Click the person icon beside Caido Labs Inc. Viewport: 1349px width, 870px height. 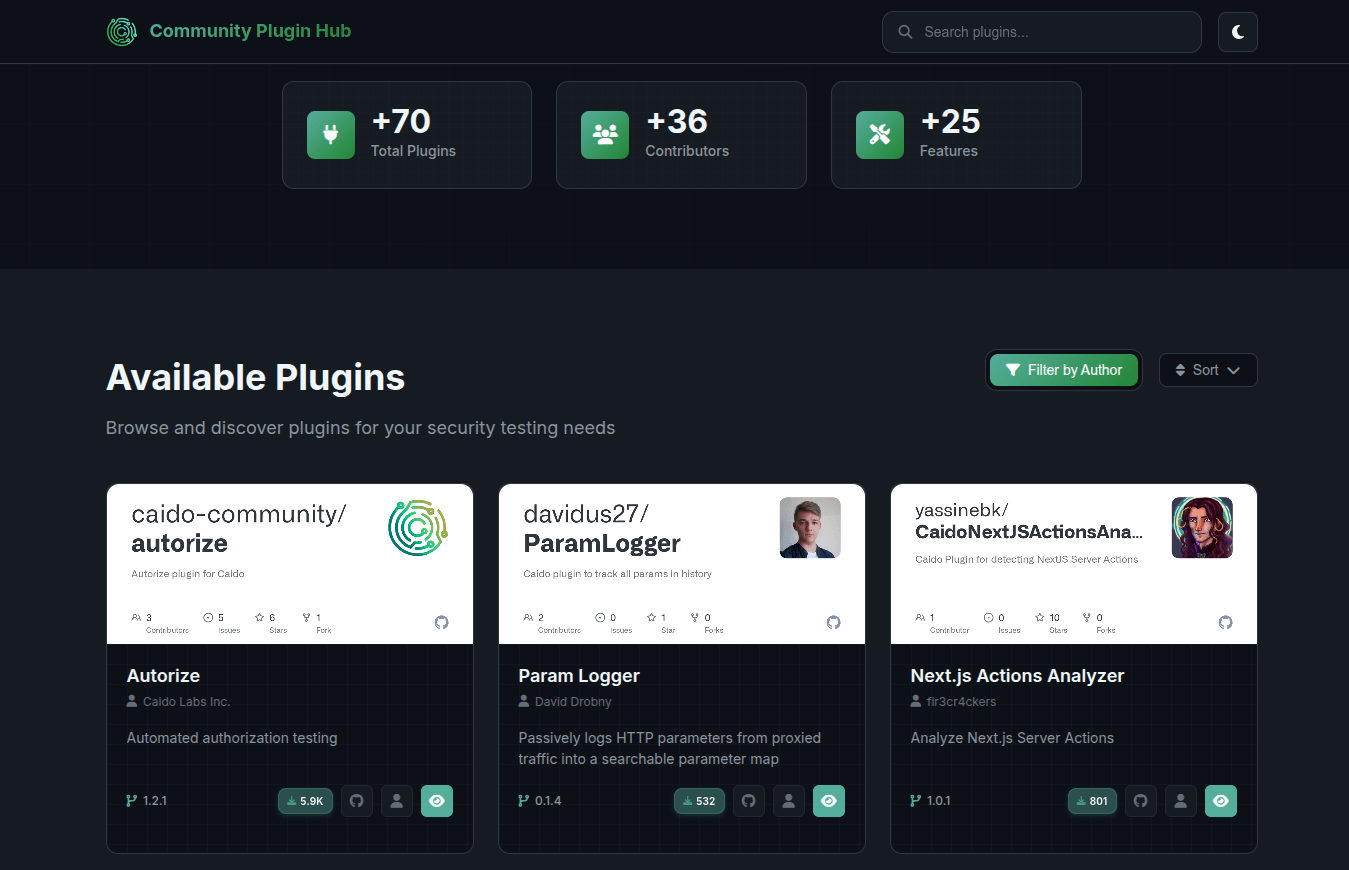click(x=132, y=702)
